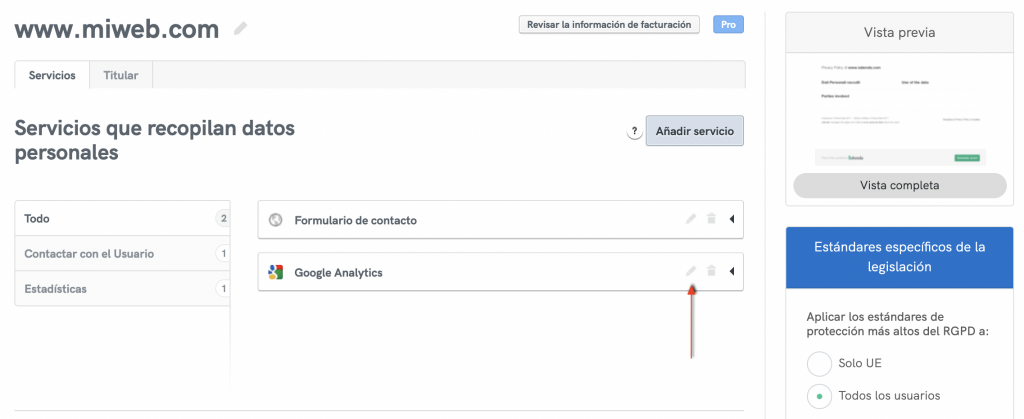The height and width of the screenshot is (419, 1024).
Task: Select the Solo UE radio option
Action: click(x=819, y=363)
